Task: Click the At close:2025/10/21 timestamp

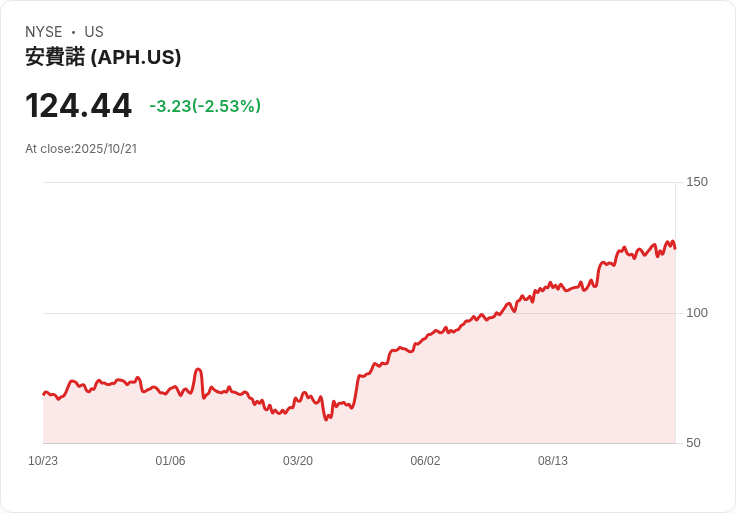Action: click(x=81, y=149)
